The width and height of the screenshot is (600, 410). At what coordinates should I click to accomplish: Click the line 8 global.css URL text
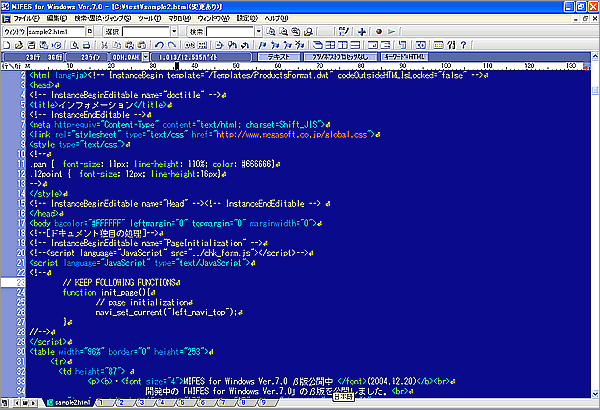tap(292, 134)
